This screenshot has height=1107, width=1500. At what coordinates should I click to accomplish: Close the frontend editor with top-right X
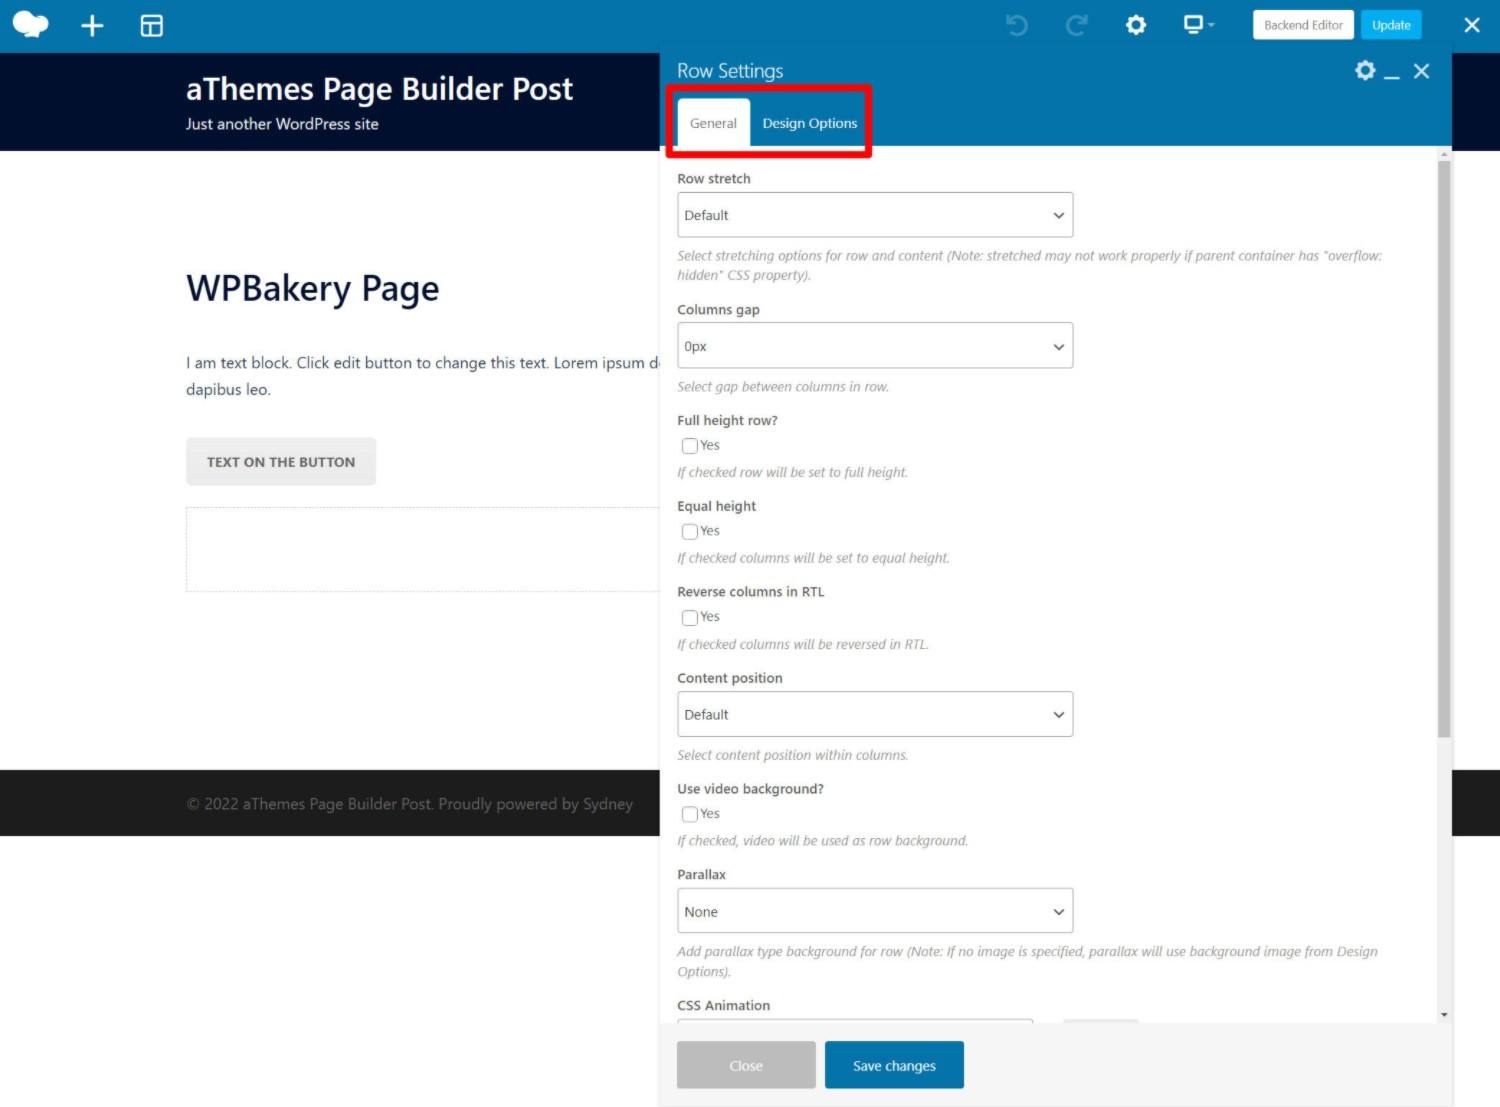pyautogui.click(x=1472, y=25)
